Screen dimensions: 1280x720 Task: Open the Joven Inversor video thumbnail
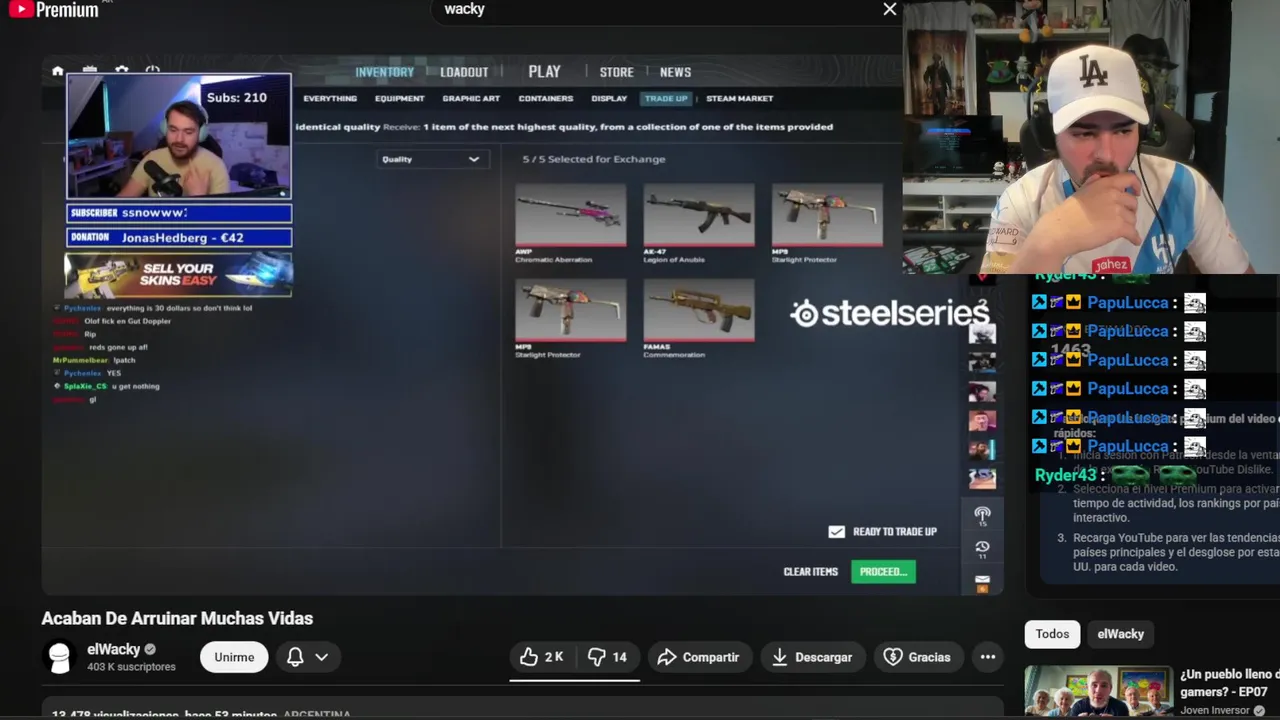[x=1098, y=692]
